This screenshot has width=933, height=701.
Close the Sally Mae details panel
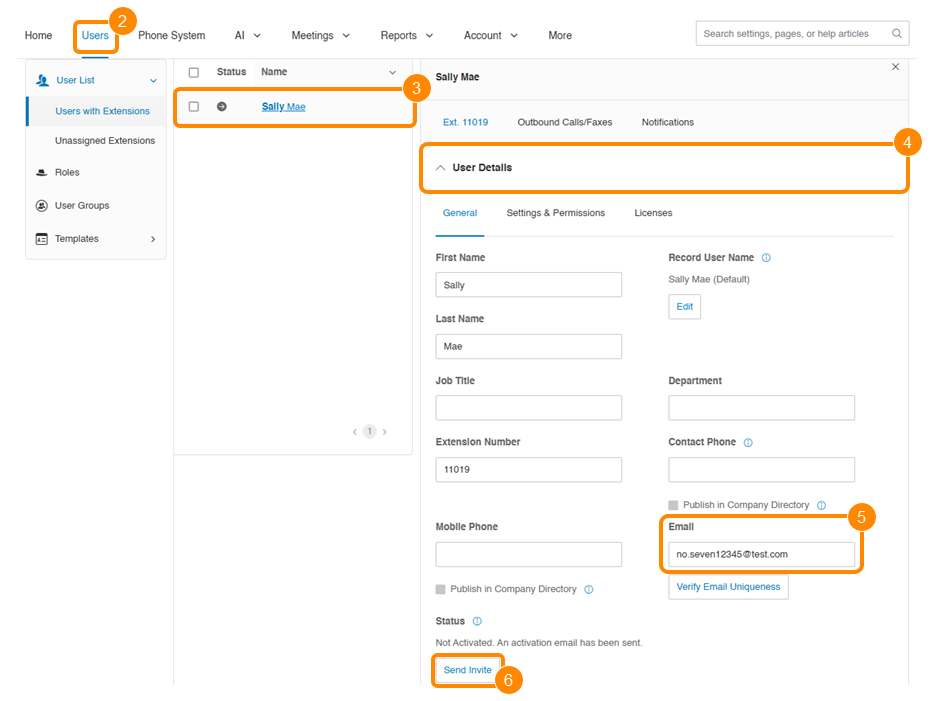(x=895, y=67)
